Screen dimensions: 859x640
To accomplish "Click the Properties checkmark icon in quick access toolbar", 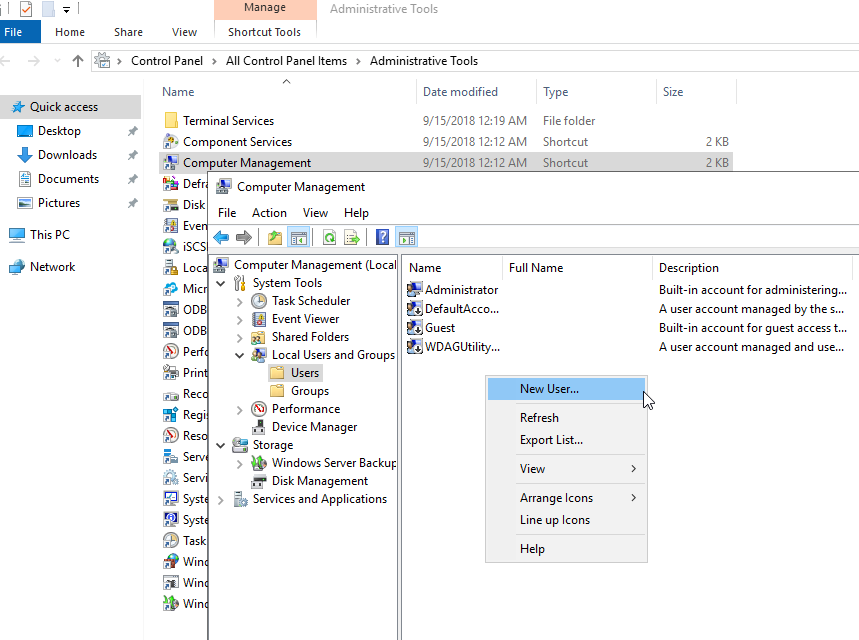I will pyautogui.click(x=26, y=9).
